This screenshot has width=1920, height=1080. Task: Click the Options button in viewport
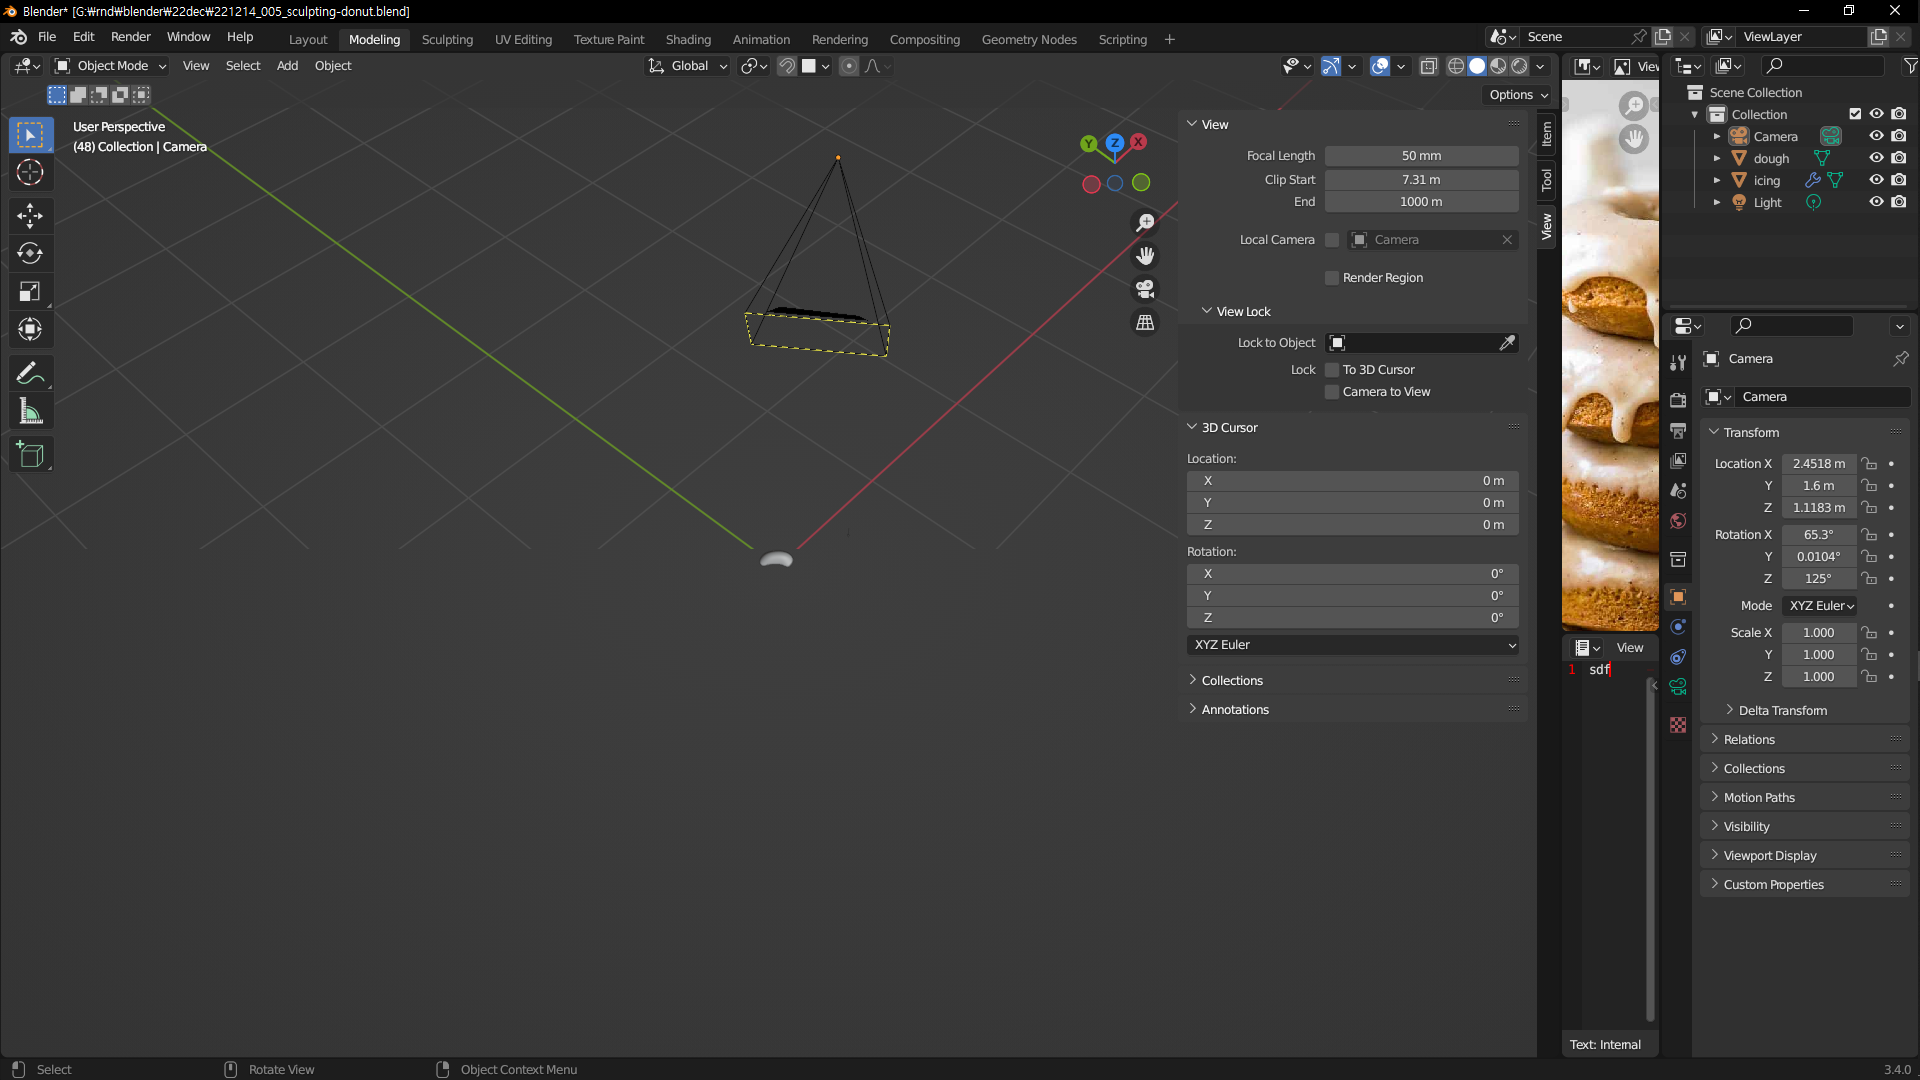click(x=1517, y=95)
